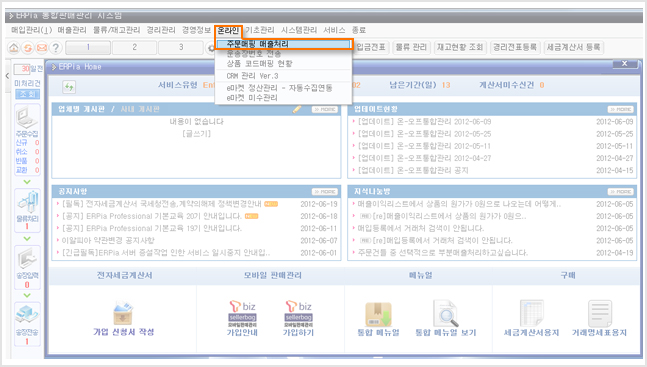
Task: Select CRM 관리 Ver.3 menu entry
Action: point(253,76)
